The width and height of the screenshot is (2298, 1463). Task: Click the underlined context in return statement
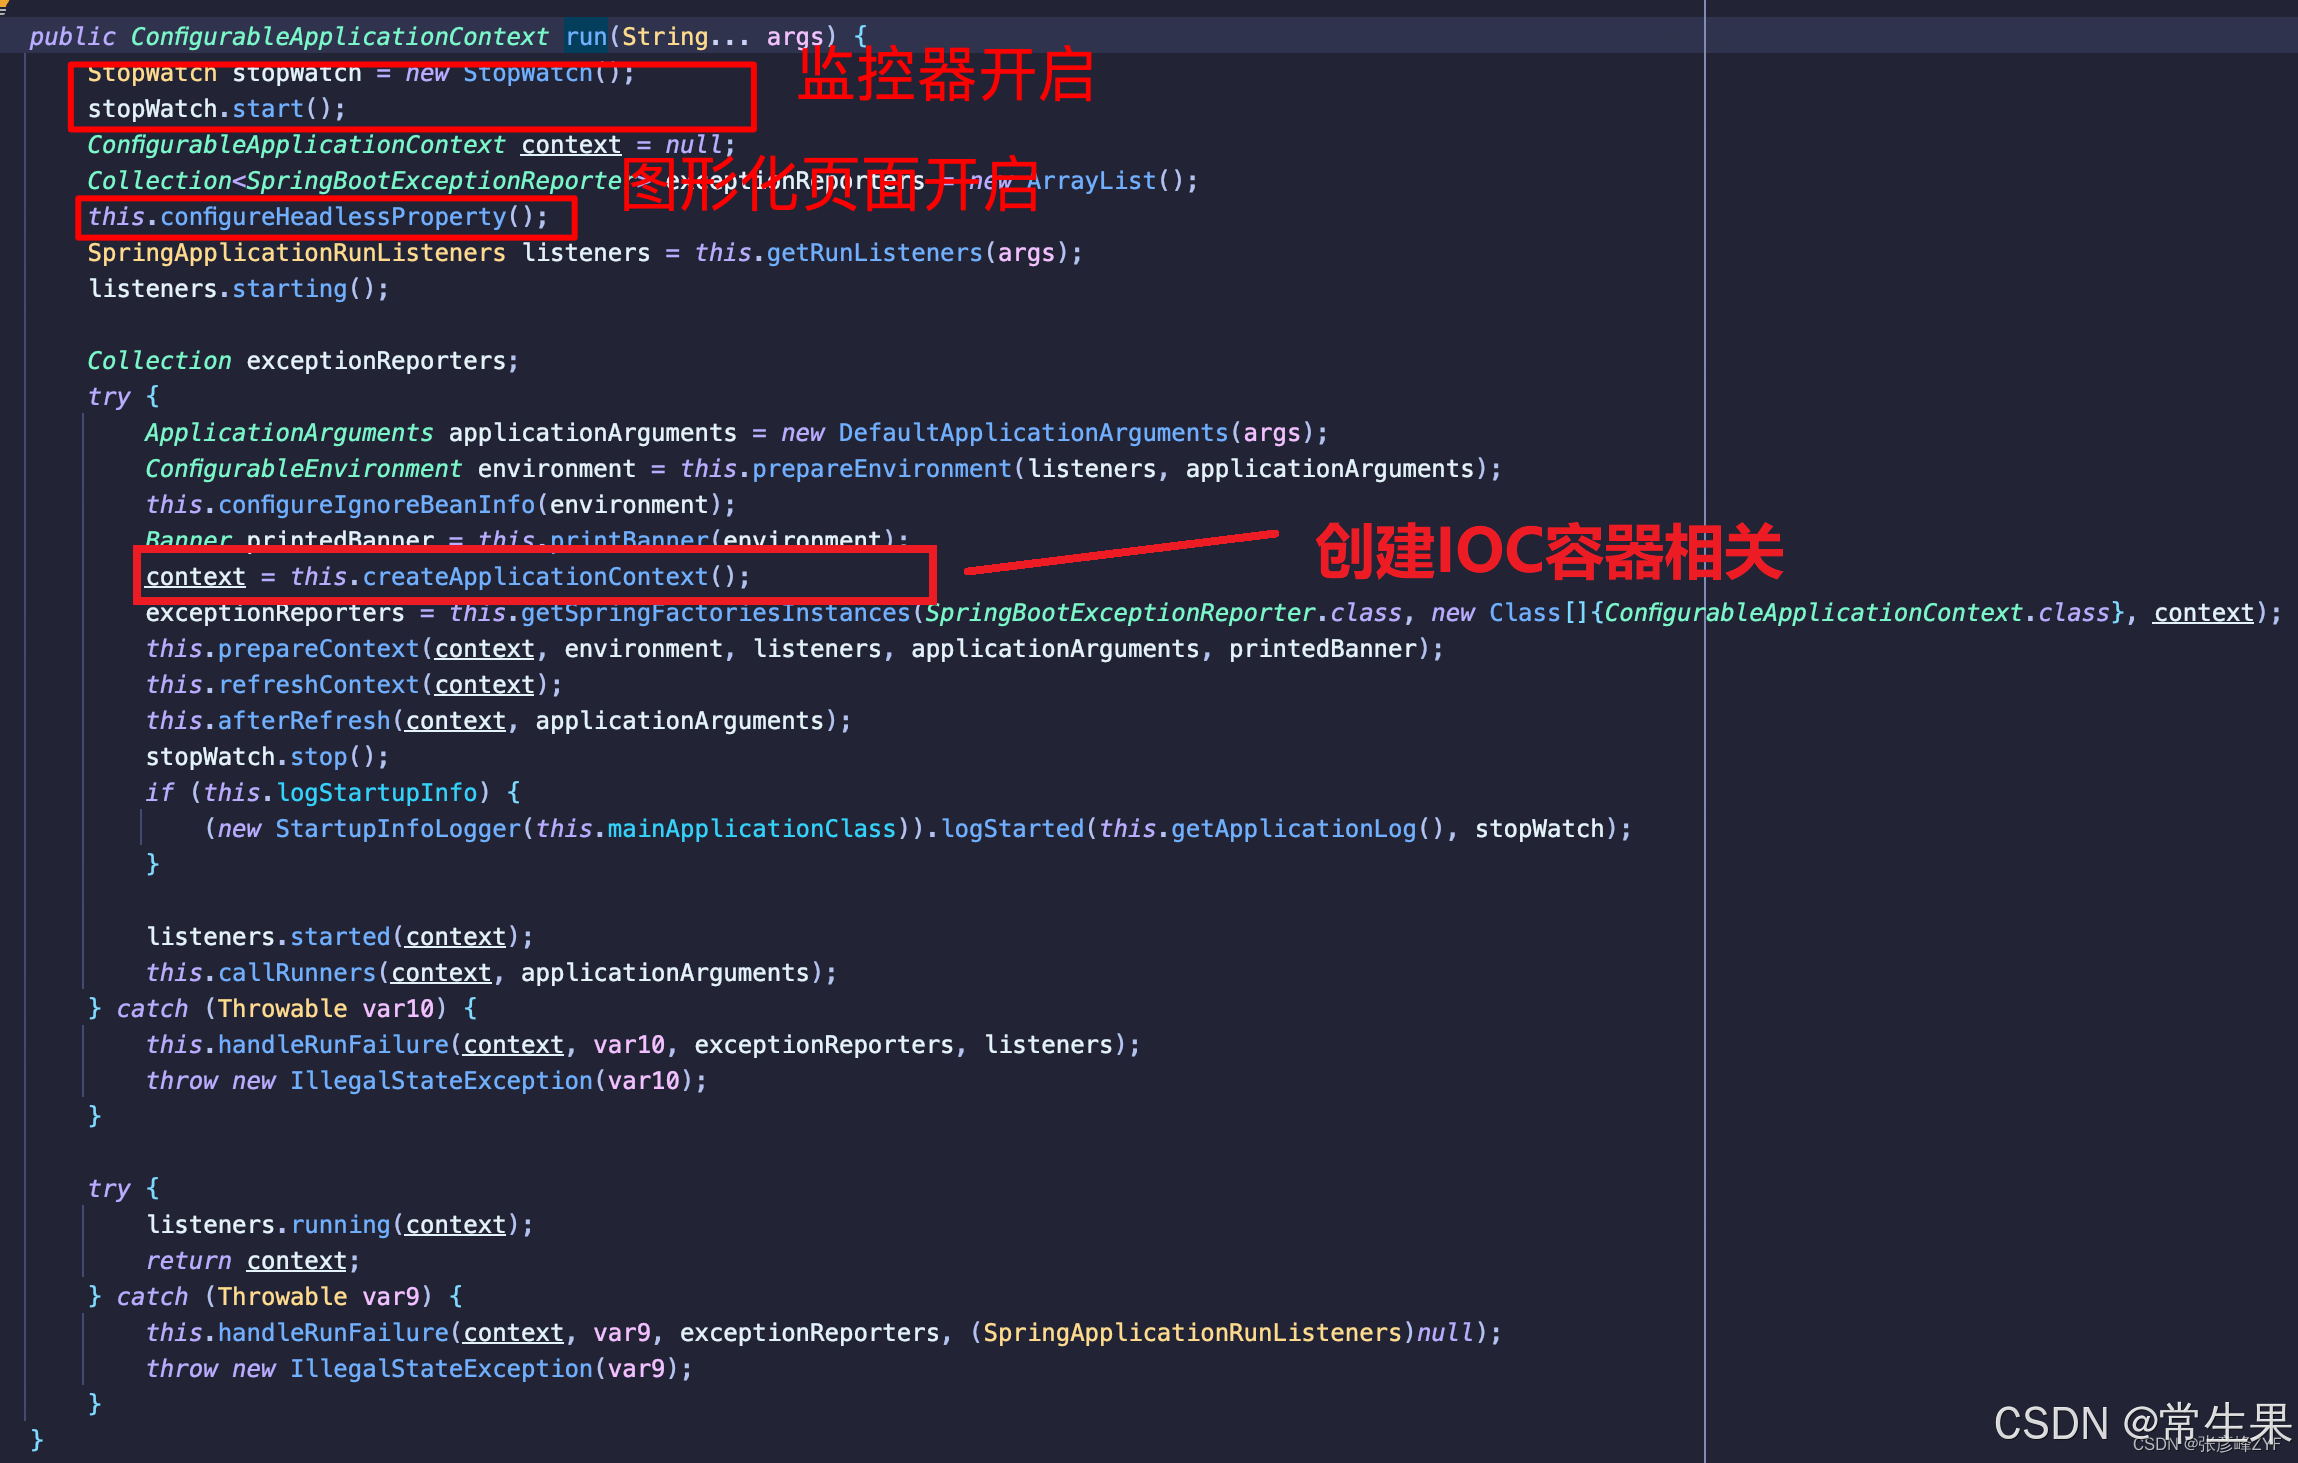[x=296, y=1260]
